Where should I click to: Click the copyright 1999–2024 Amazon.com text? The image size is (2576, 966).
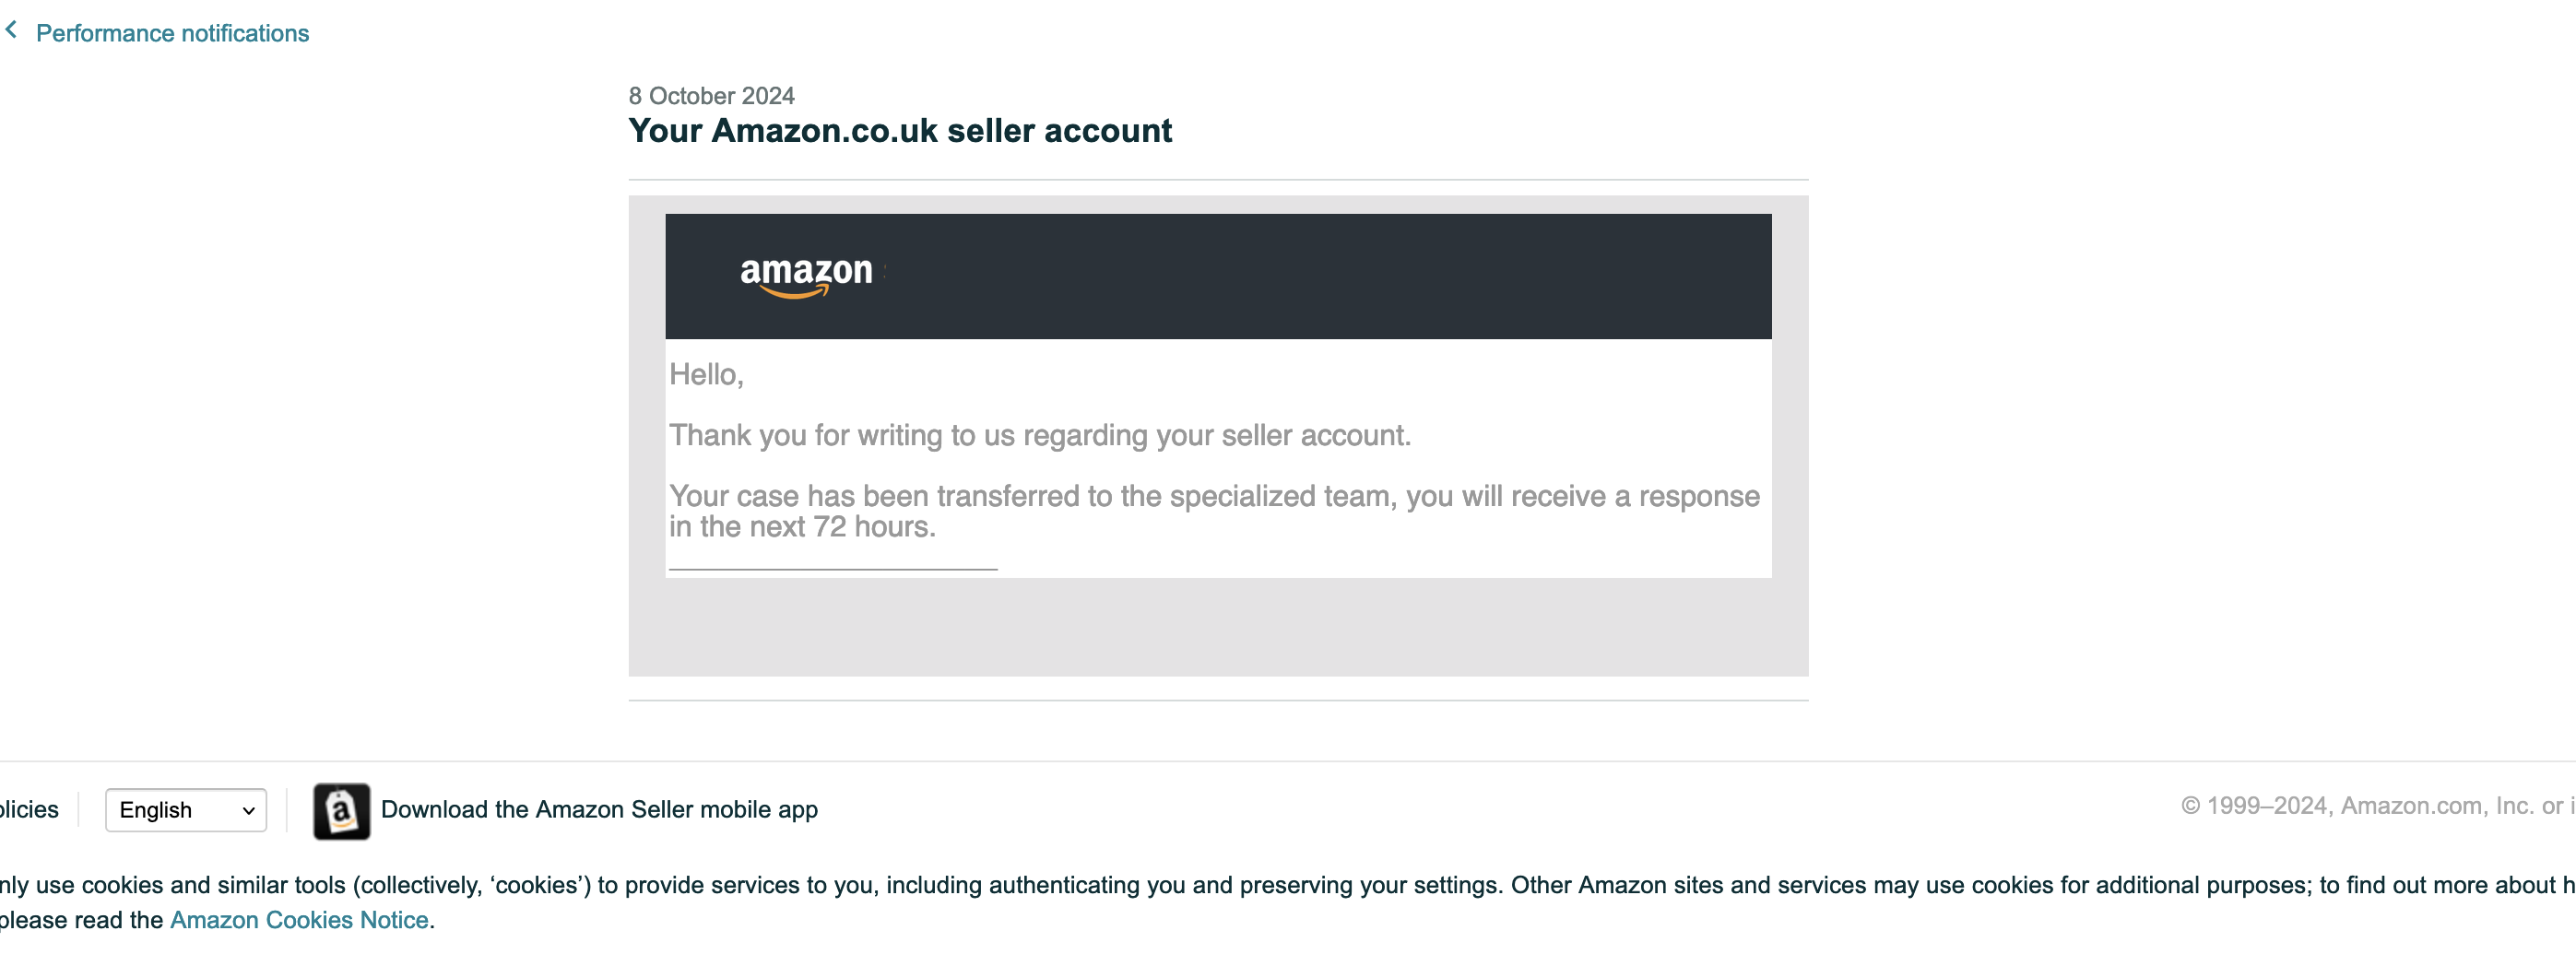2377,806
